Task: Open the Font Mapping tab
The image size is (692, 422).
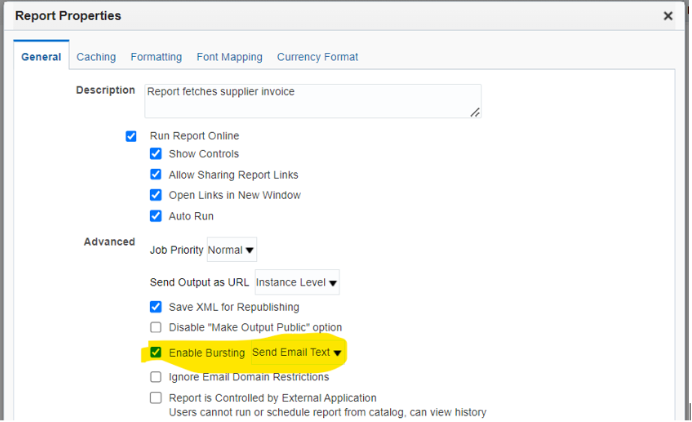Action: coord(229,57)
